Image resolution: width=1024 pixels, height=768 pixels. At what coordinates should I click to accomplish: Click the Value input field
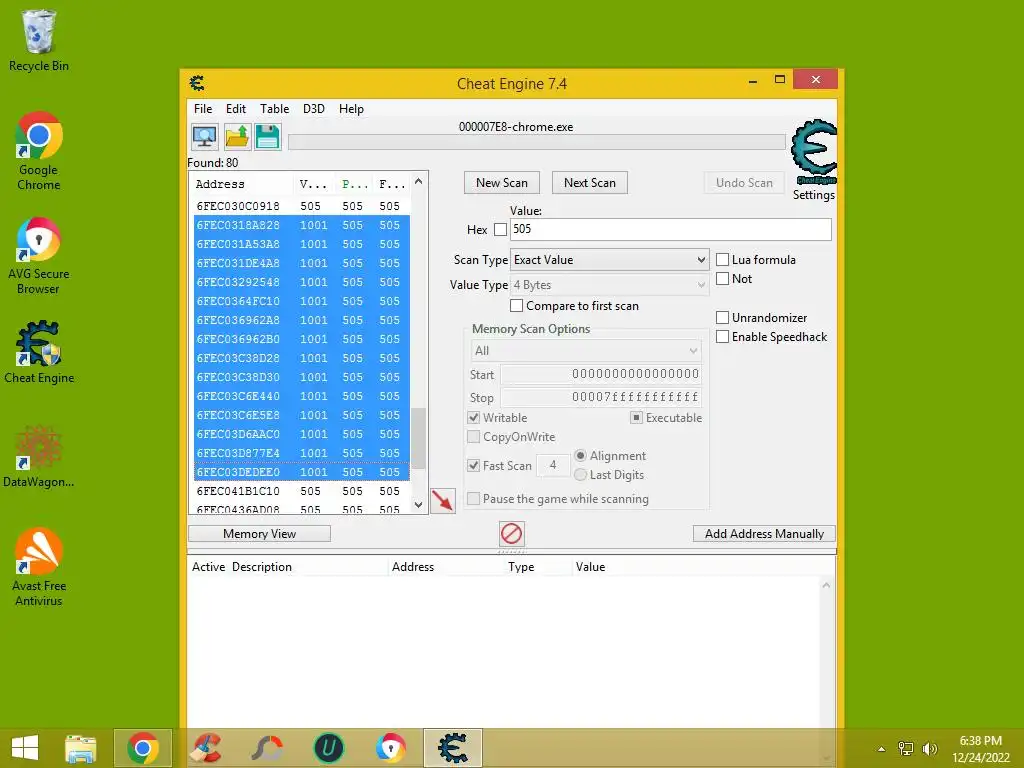tap(671, 229)
